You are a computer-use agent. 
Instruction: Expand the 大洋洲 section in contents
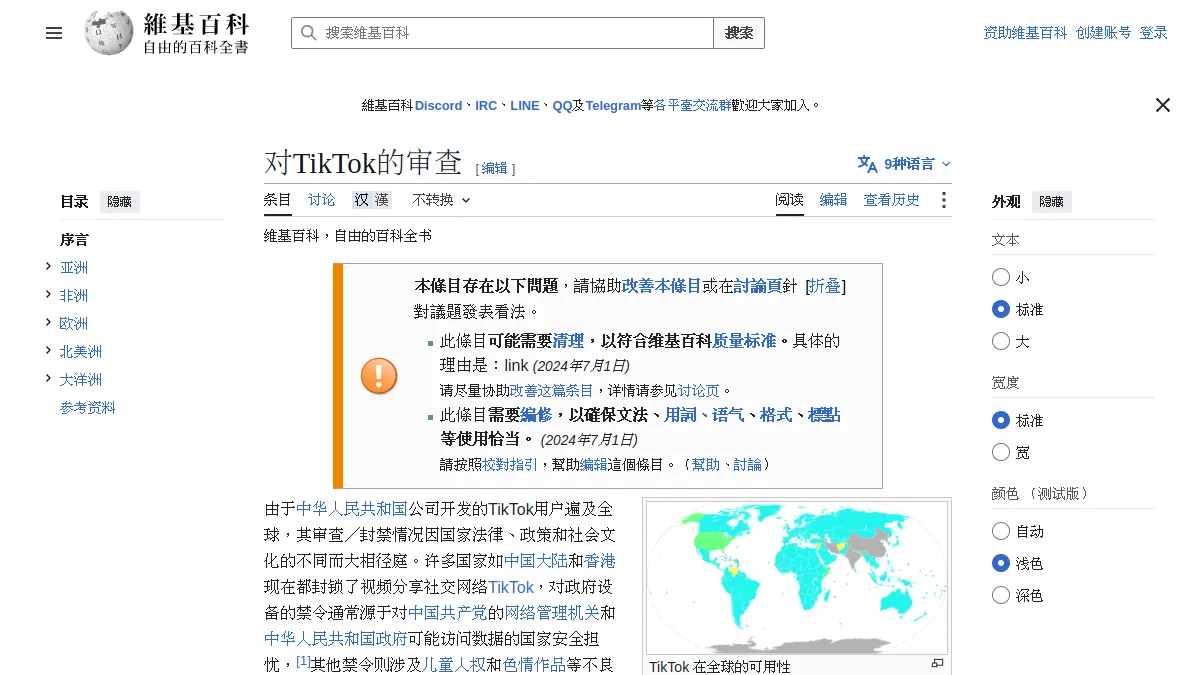(48, 378)
